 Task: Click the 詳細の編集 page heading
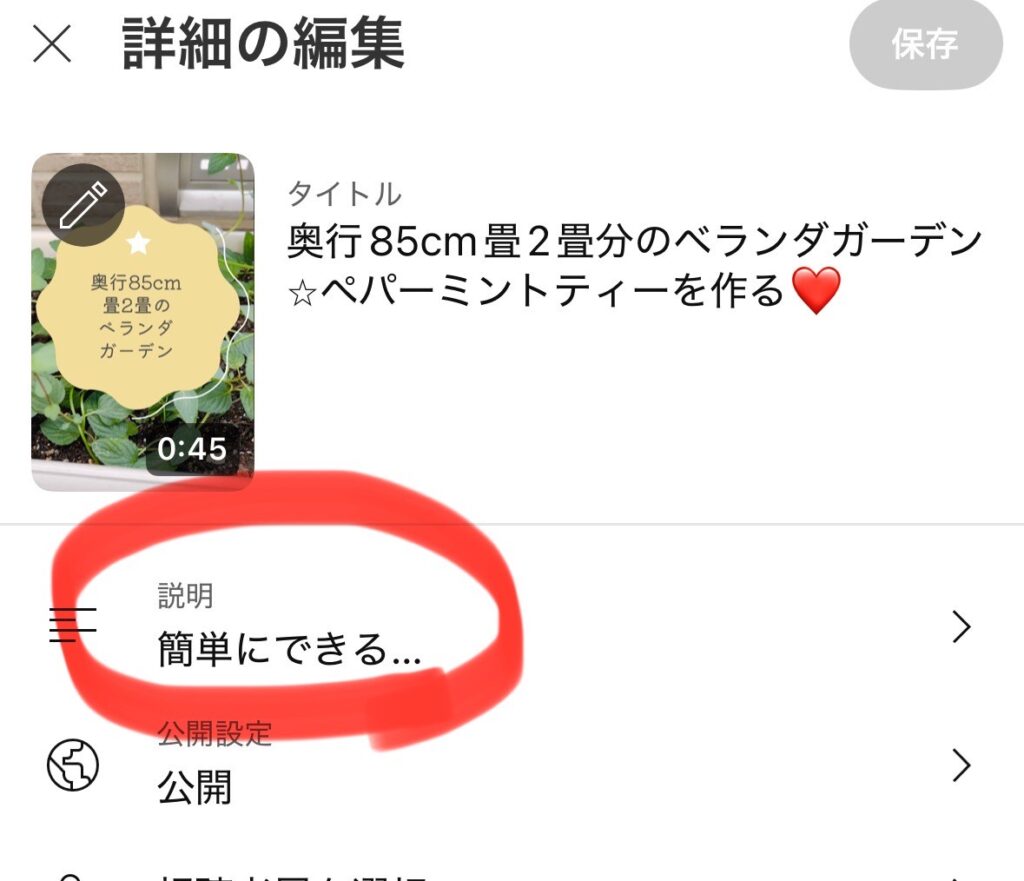tap(263, 44)
